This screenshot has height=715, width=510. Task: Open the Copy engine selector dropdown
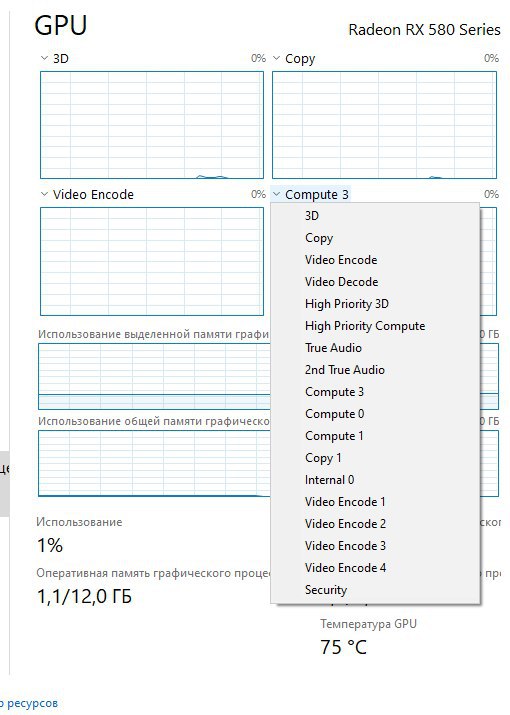294,58
